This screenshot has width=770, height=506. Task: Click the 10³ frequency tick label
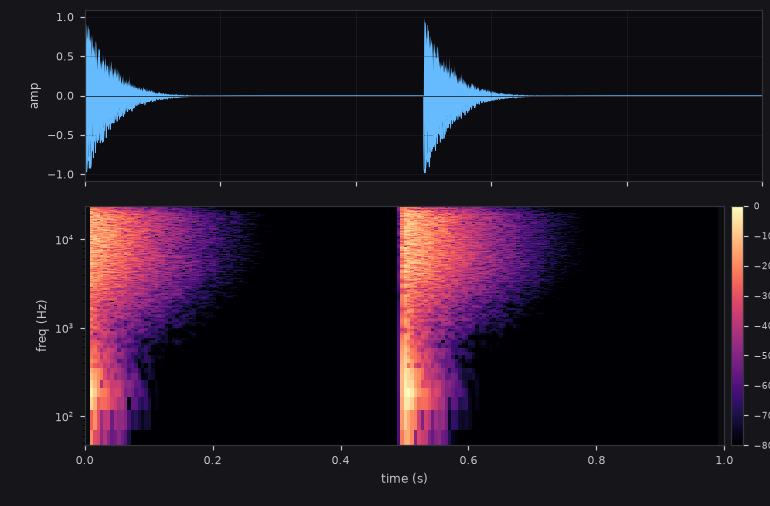64,328
